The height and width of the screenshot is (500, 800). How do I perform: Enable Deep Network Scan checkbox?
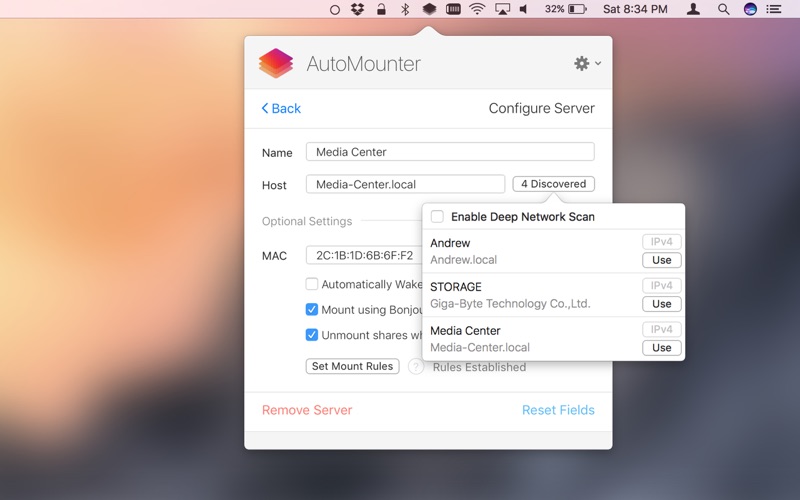tap(437, 216)
